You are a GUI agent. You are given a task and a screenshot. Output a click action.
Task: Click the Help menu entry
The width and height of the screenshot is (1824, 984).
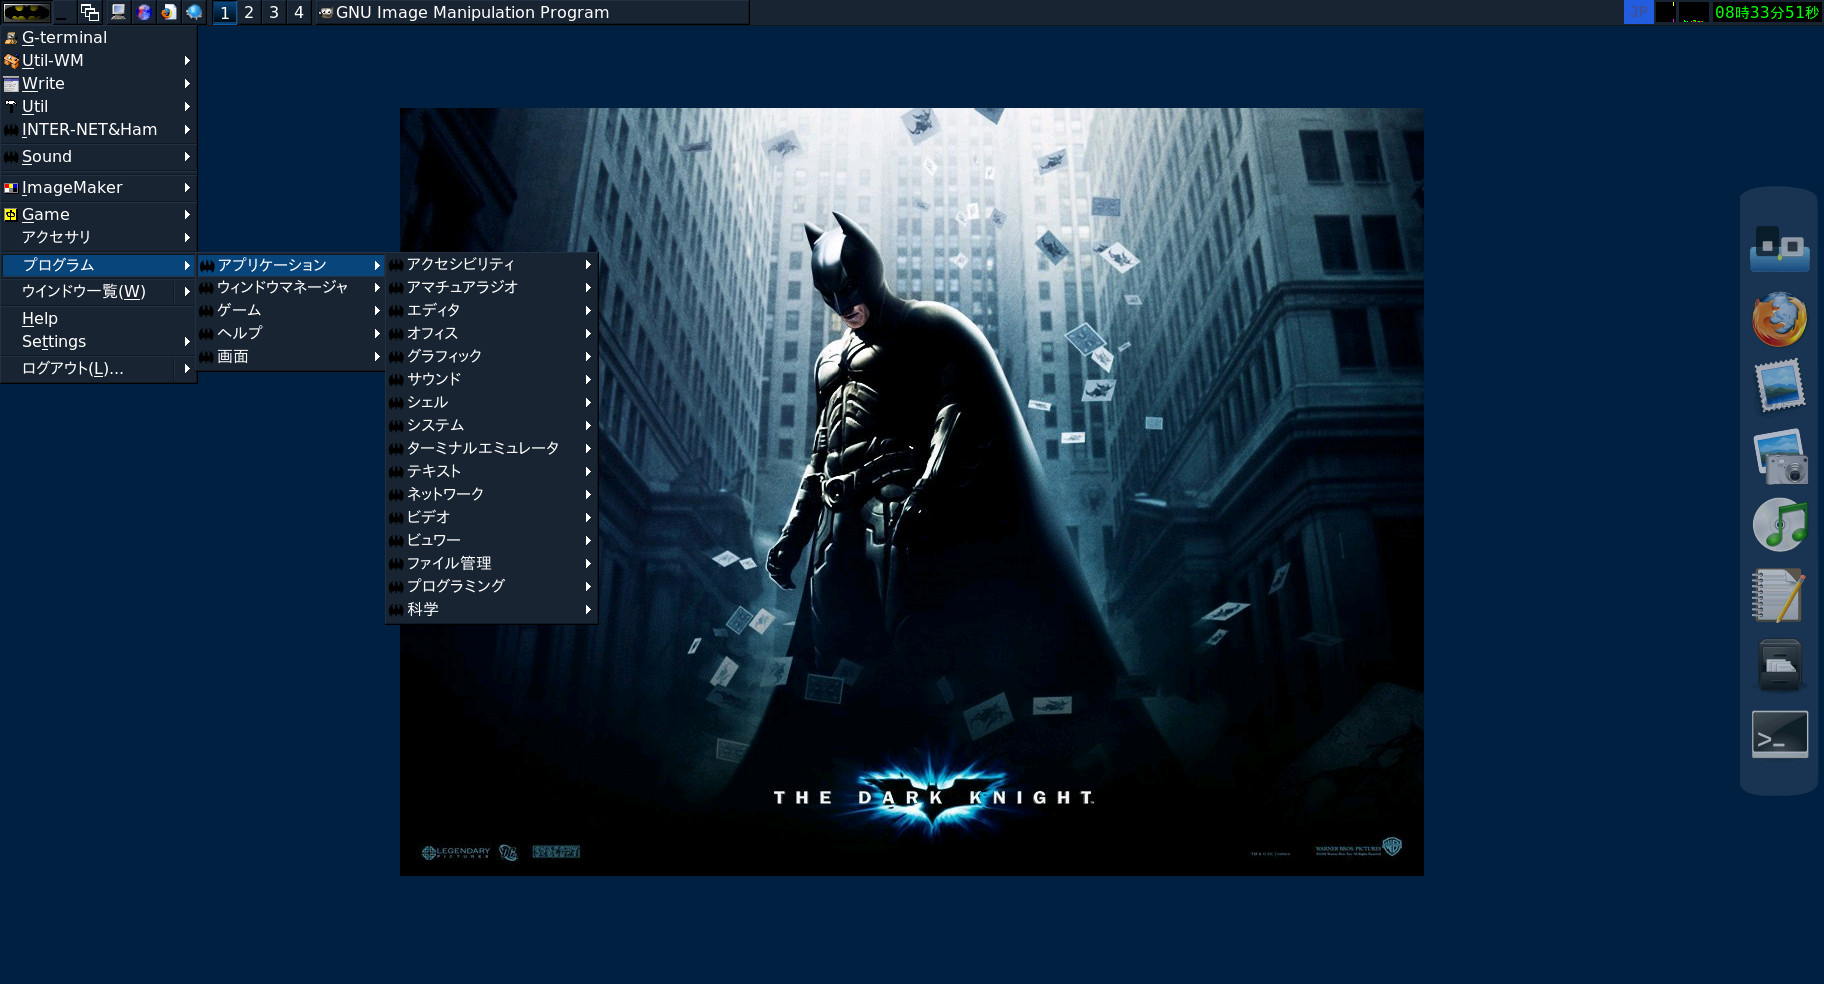40,318
